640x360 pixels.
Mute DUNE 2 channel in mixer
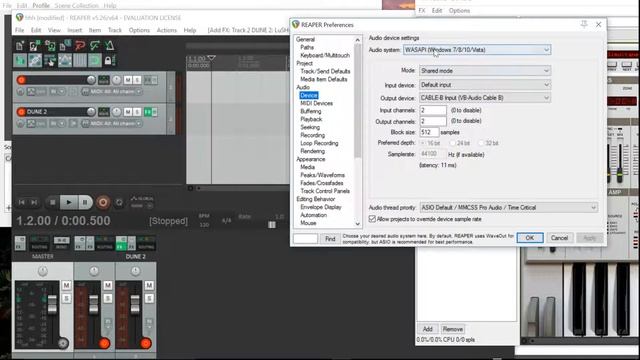coord(149,285)
